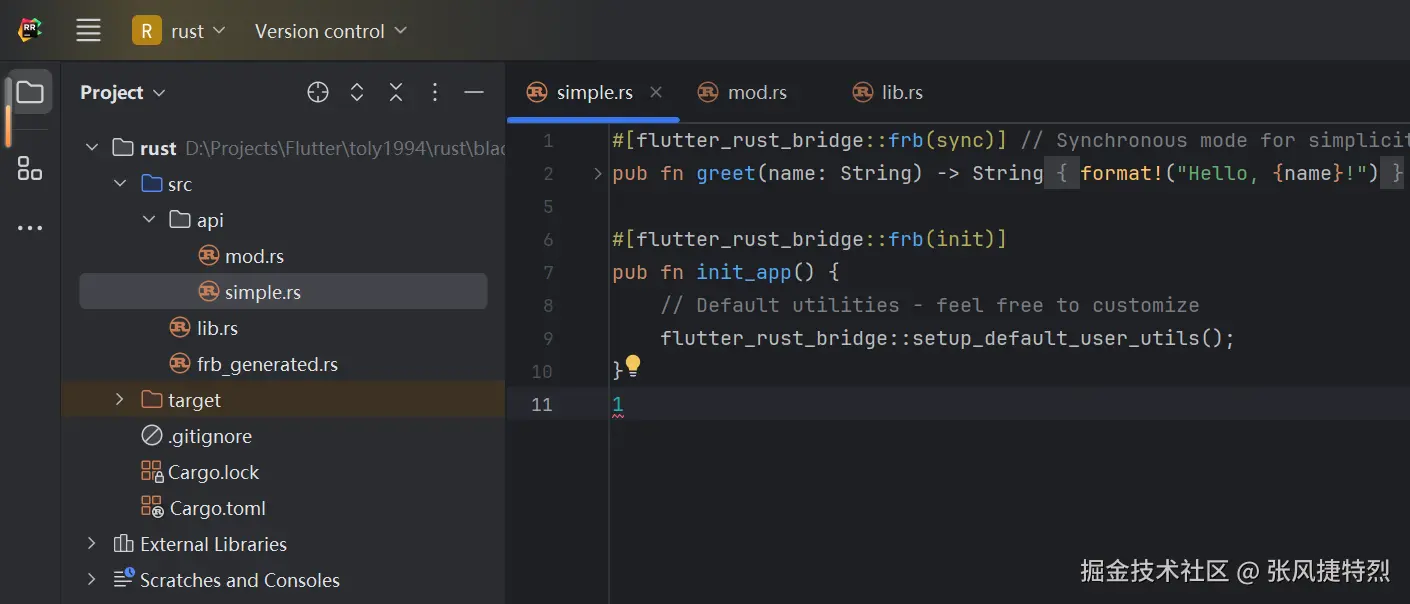Click the R project badge icon
This screenshot has height=604, width=1410.
click(x=146, y=31)
